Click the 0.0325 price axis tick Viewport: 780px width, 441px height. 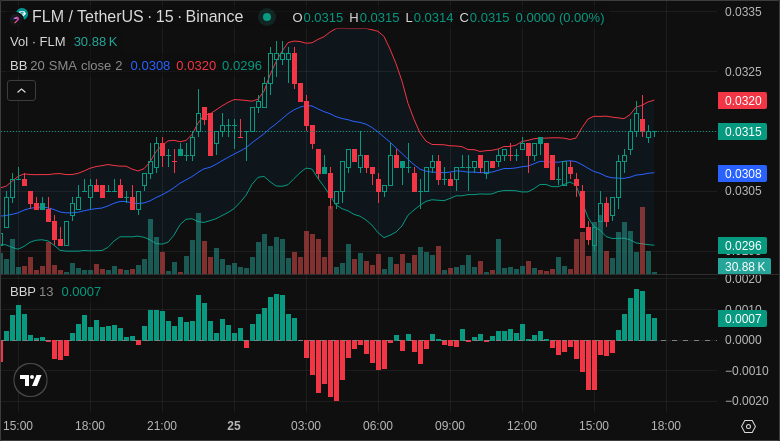[x=743, y=72]
